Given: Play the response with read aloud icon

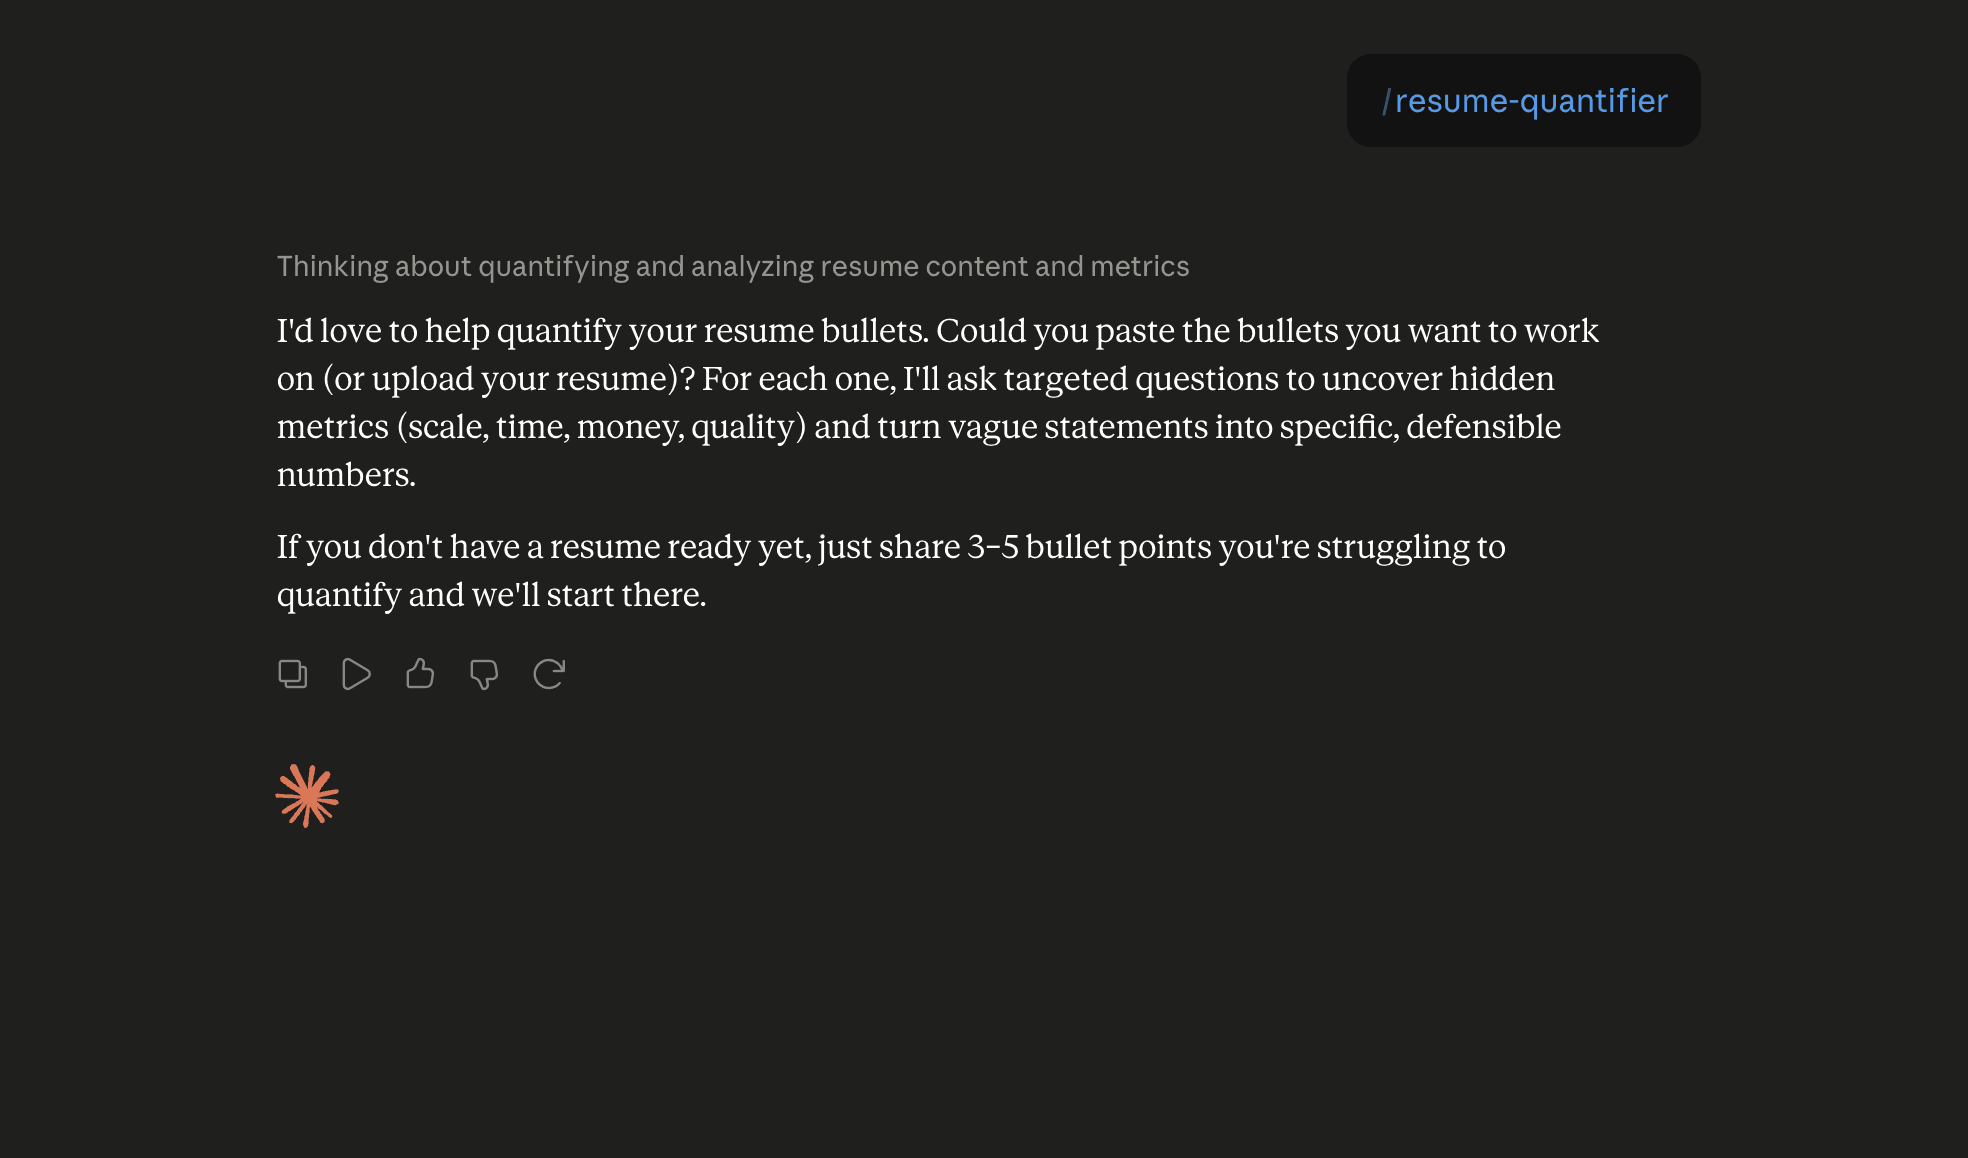Looking at the screenshot, I should pos(356,674).
